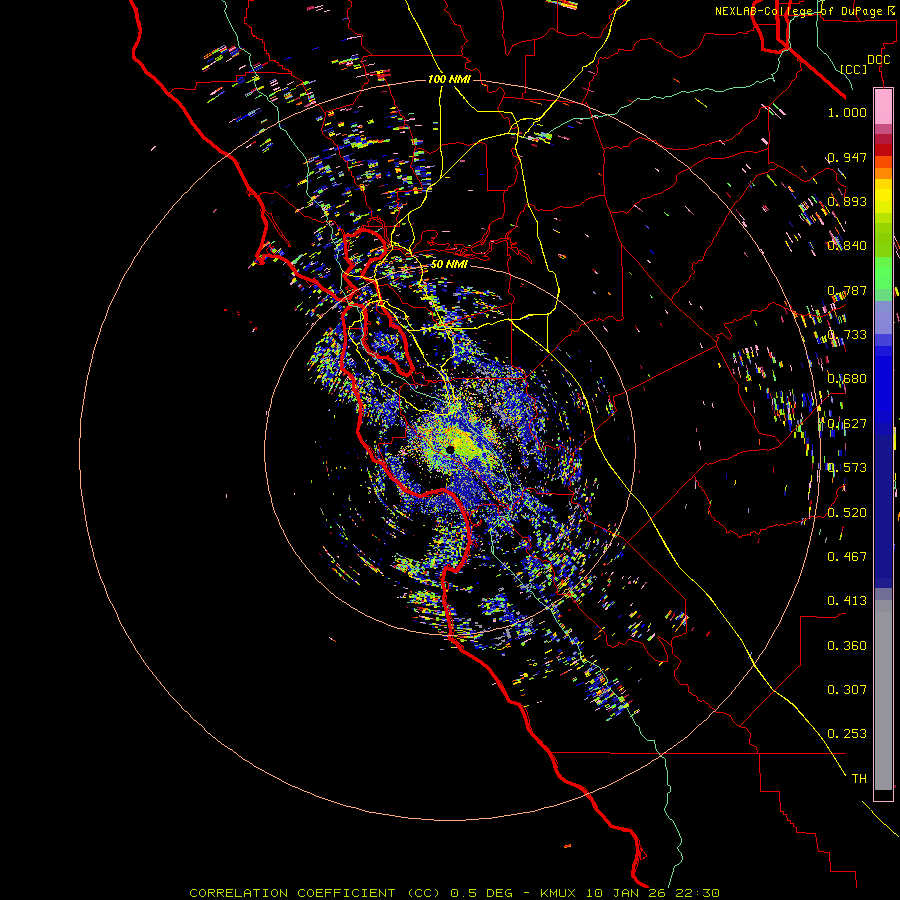Select the 0.253 legend value
900x900 pixels.
coord(847,734)
